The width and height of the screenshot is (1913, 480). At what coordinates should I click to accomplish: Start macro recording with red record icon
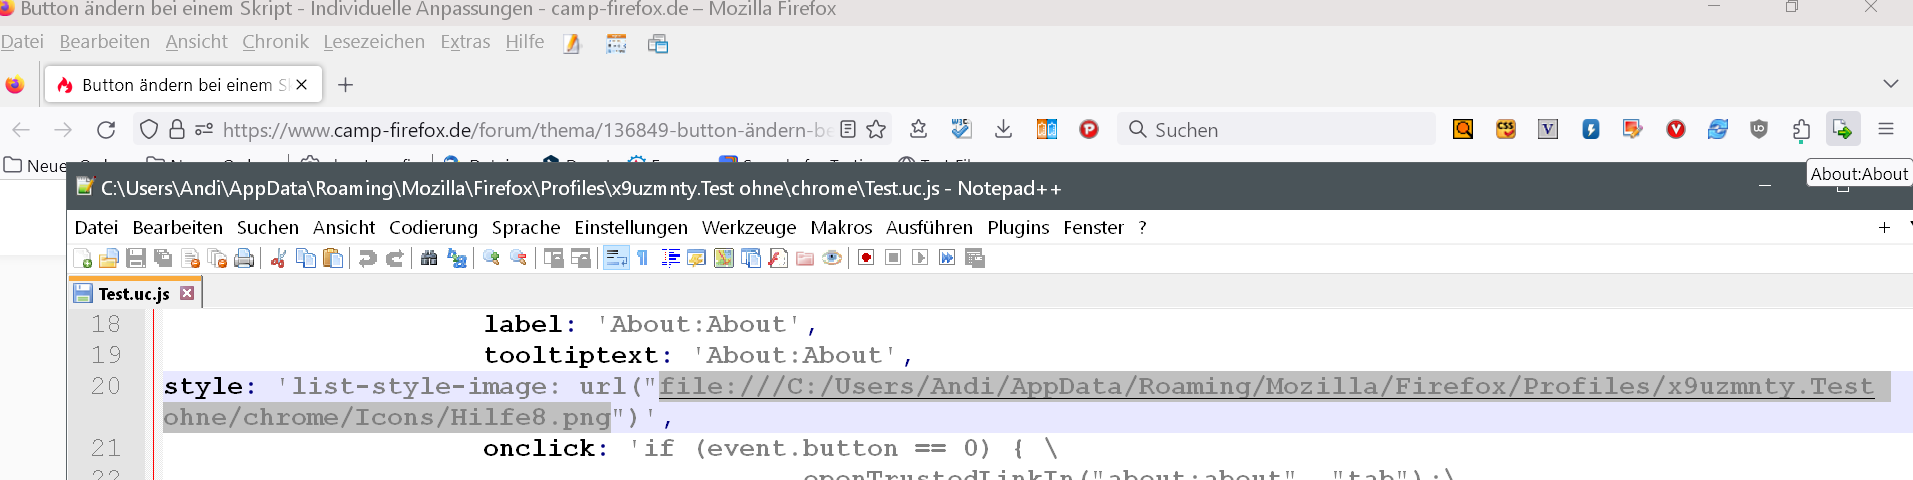(x=866, y=258)
